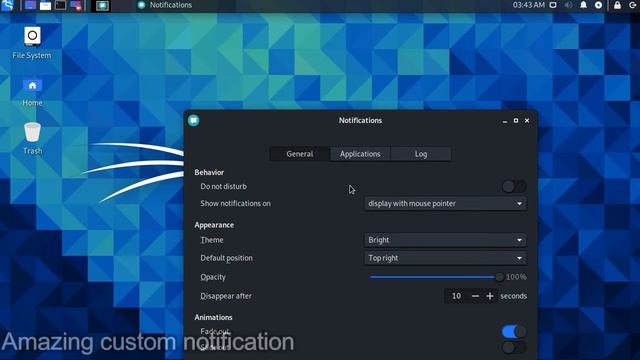Increase Disappear after with plus button
The image size is (640, 360).
490,296
